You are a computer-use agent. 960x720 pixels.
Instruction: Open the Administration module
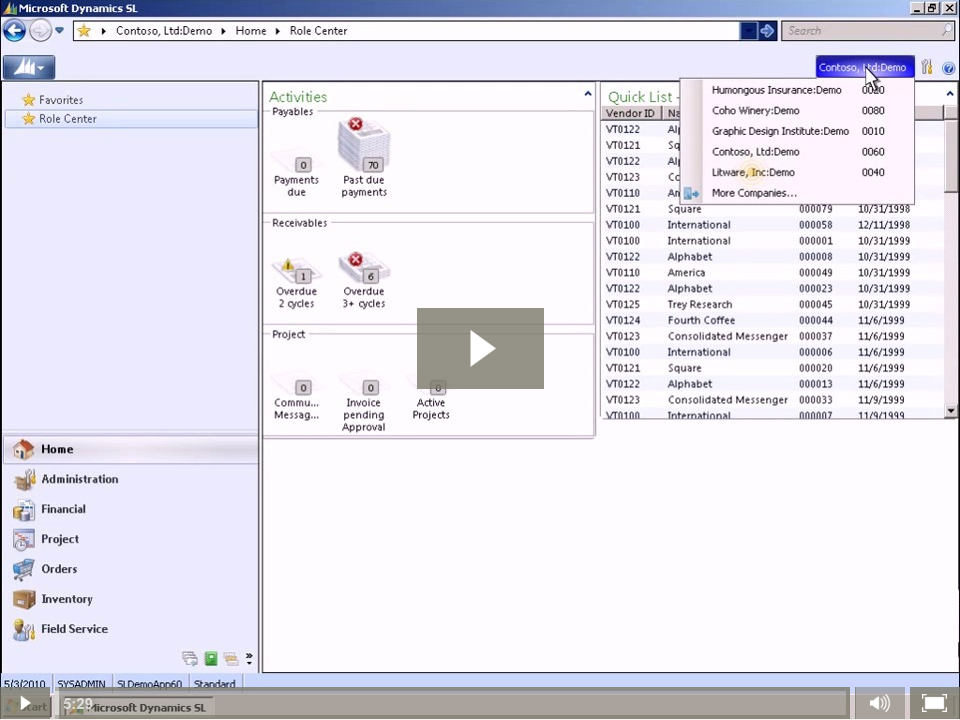[x=130, y=479]
